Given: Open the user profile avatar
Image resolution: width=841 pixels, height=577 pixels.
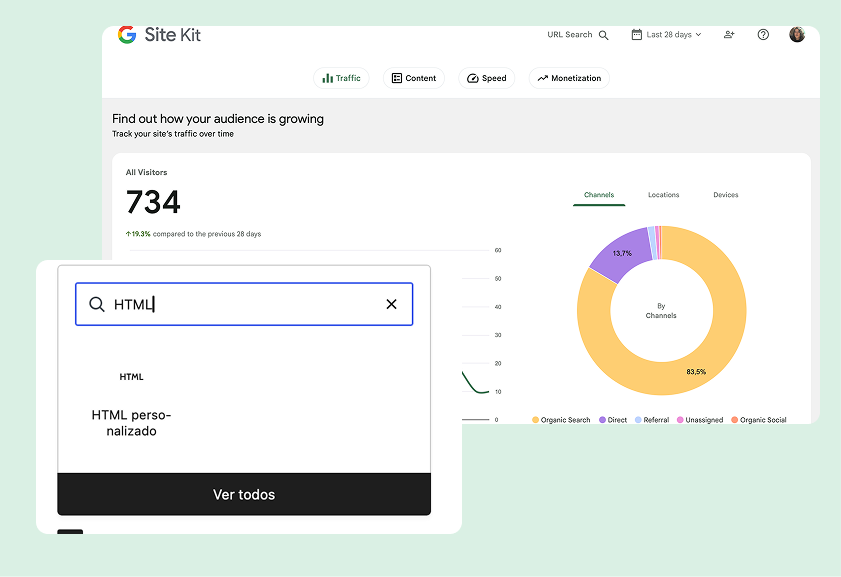Looking at the screenshot, I should 797,34.
